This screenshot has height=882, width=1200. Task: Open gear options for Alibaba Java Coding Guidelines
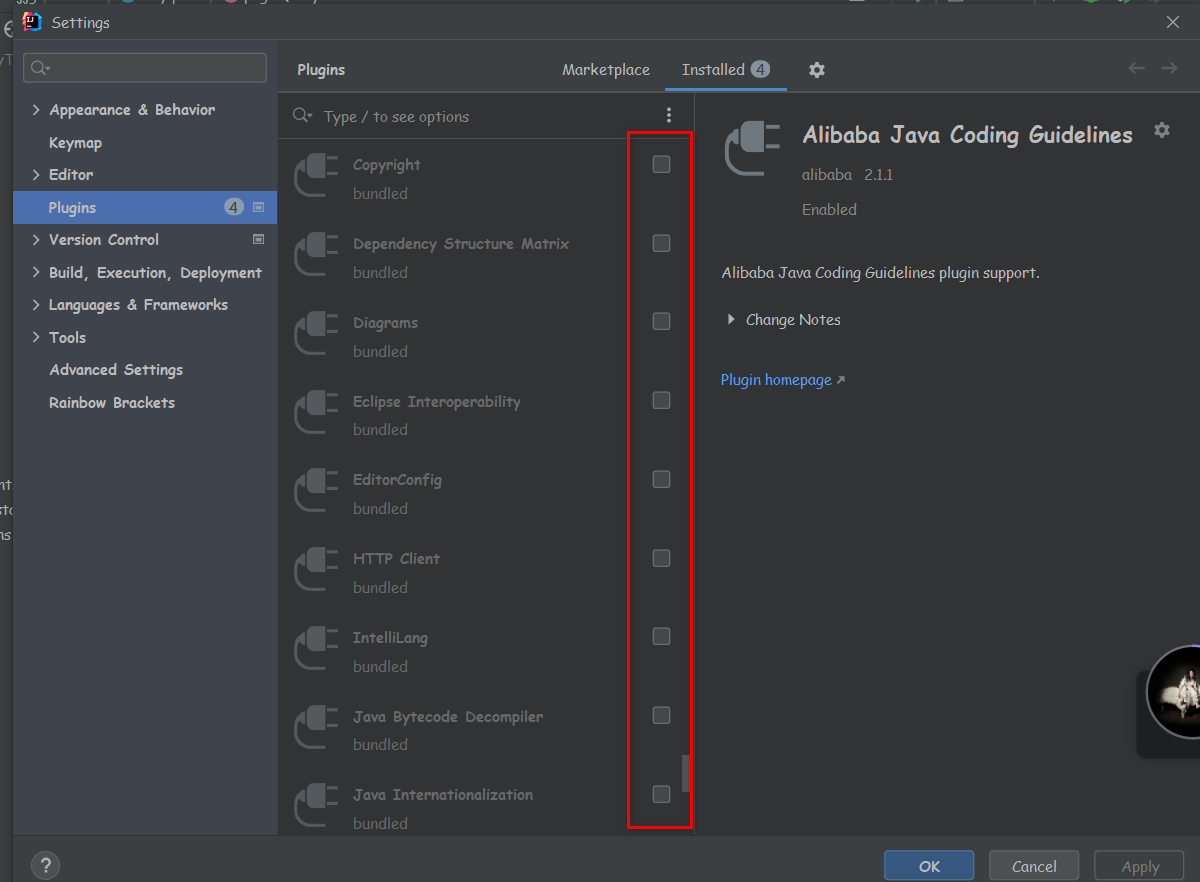(1161, 130)
